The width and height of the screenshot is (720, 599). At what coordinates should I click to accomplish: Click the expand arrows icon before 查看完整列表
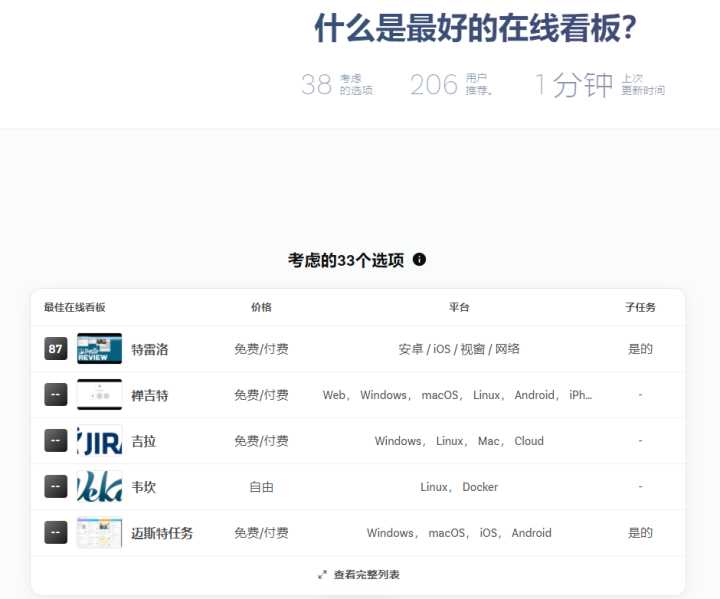[x=322, y=575]
